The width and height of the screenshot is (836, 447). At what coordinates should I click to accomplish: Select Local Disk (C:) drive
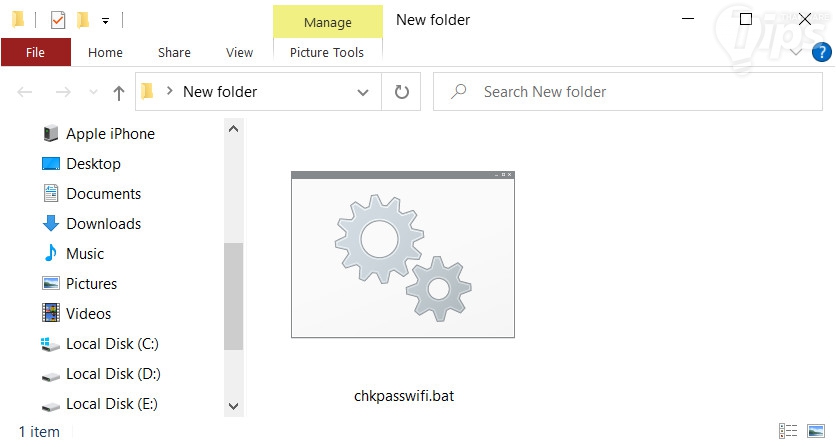click(112, 344)
